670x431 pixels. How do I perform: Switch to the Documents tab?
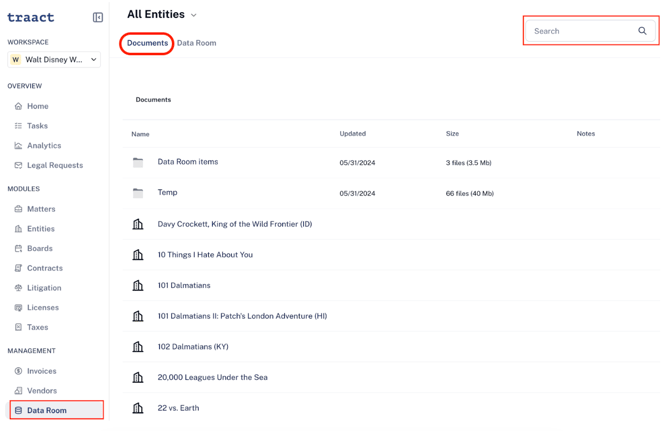(x=147, y=43)
